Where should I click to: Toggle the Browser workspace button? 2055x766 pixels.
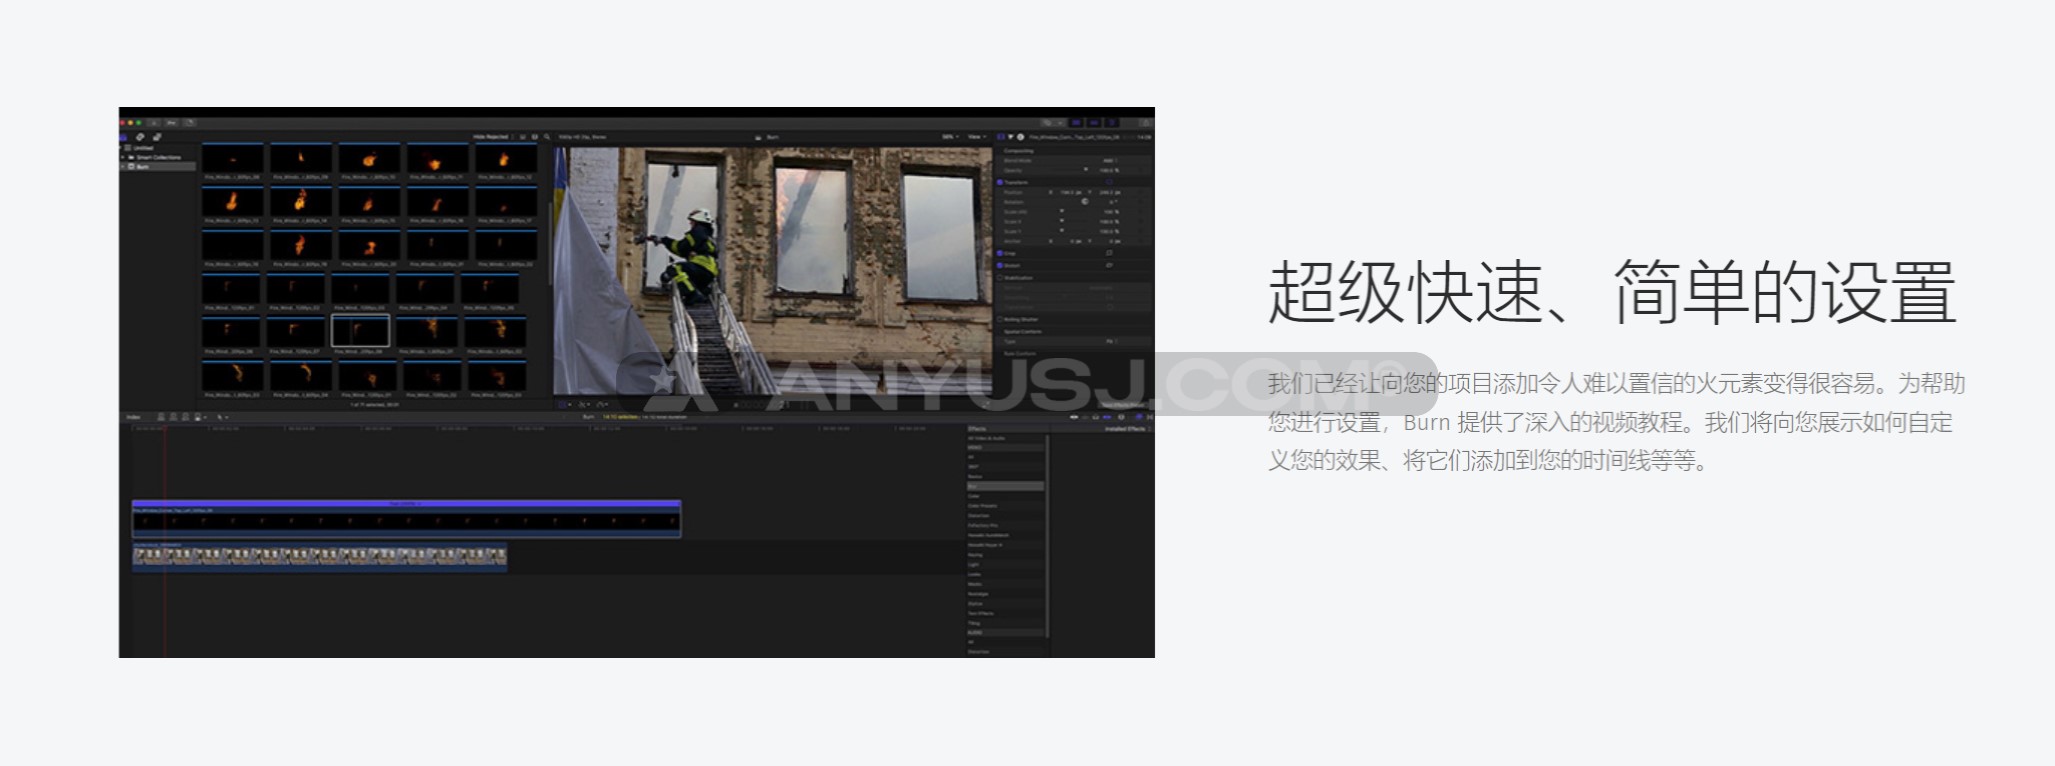pos(1077,123)
